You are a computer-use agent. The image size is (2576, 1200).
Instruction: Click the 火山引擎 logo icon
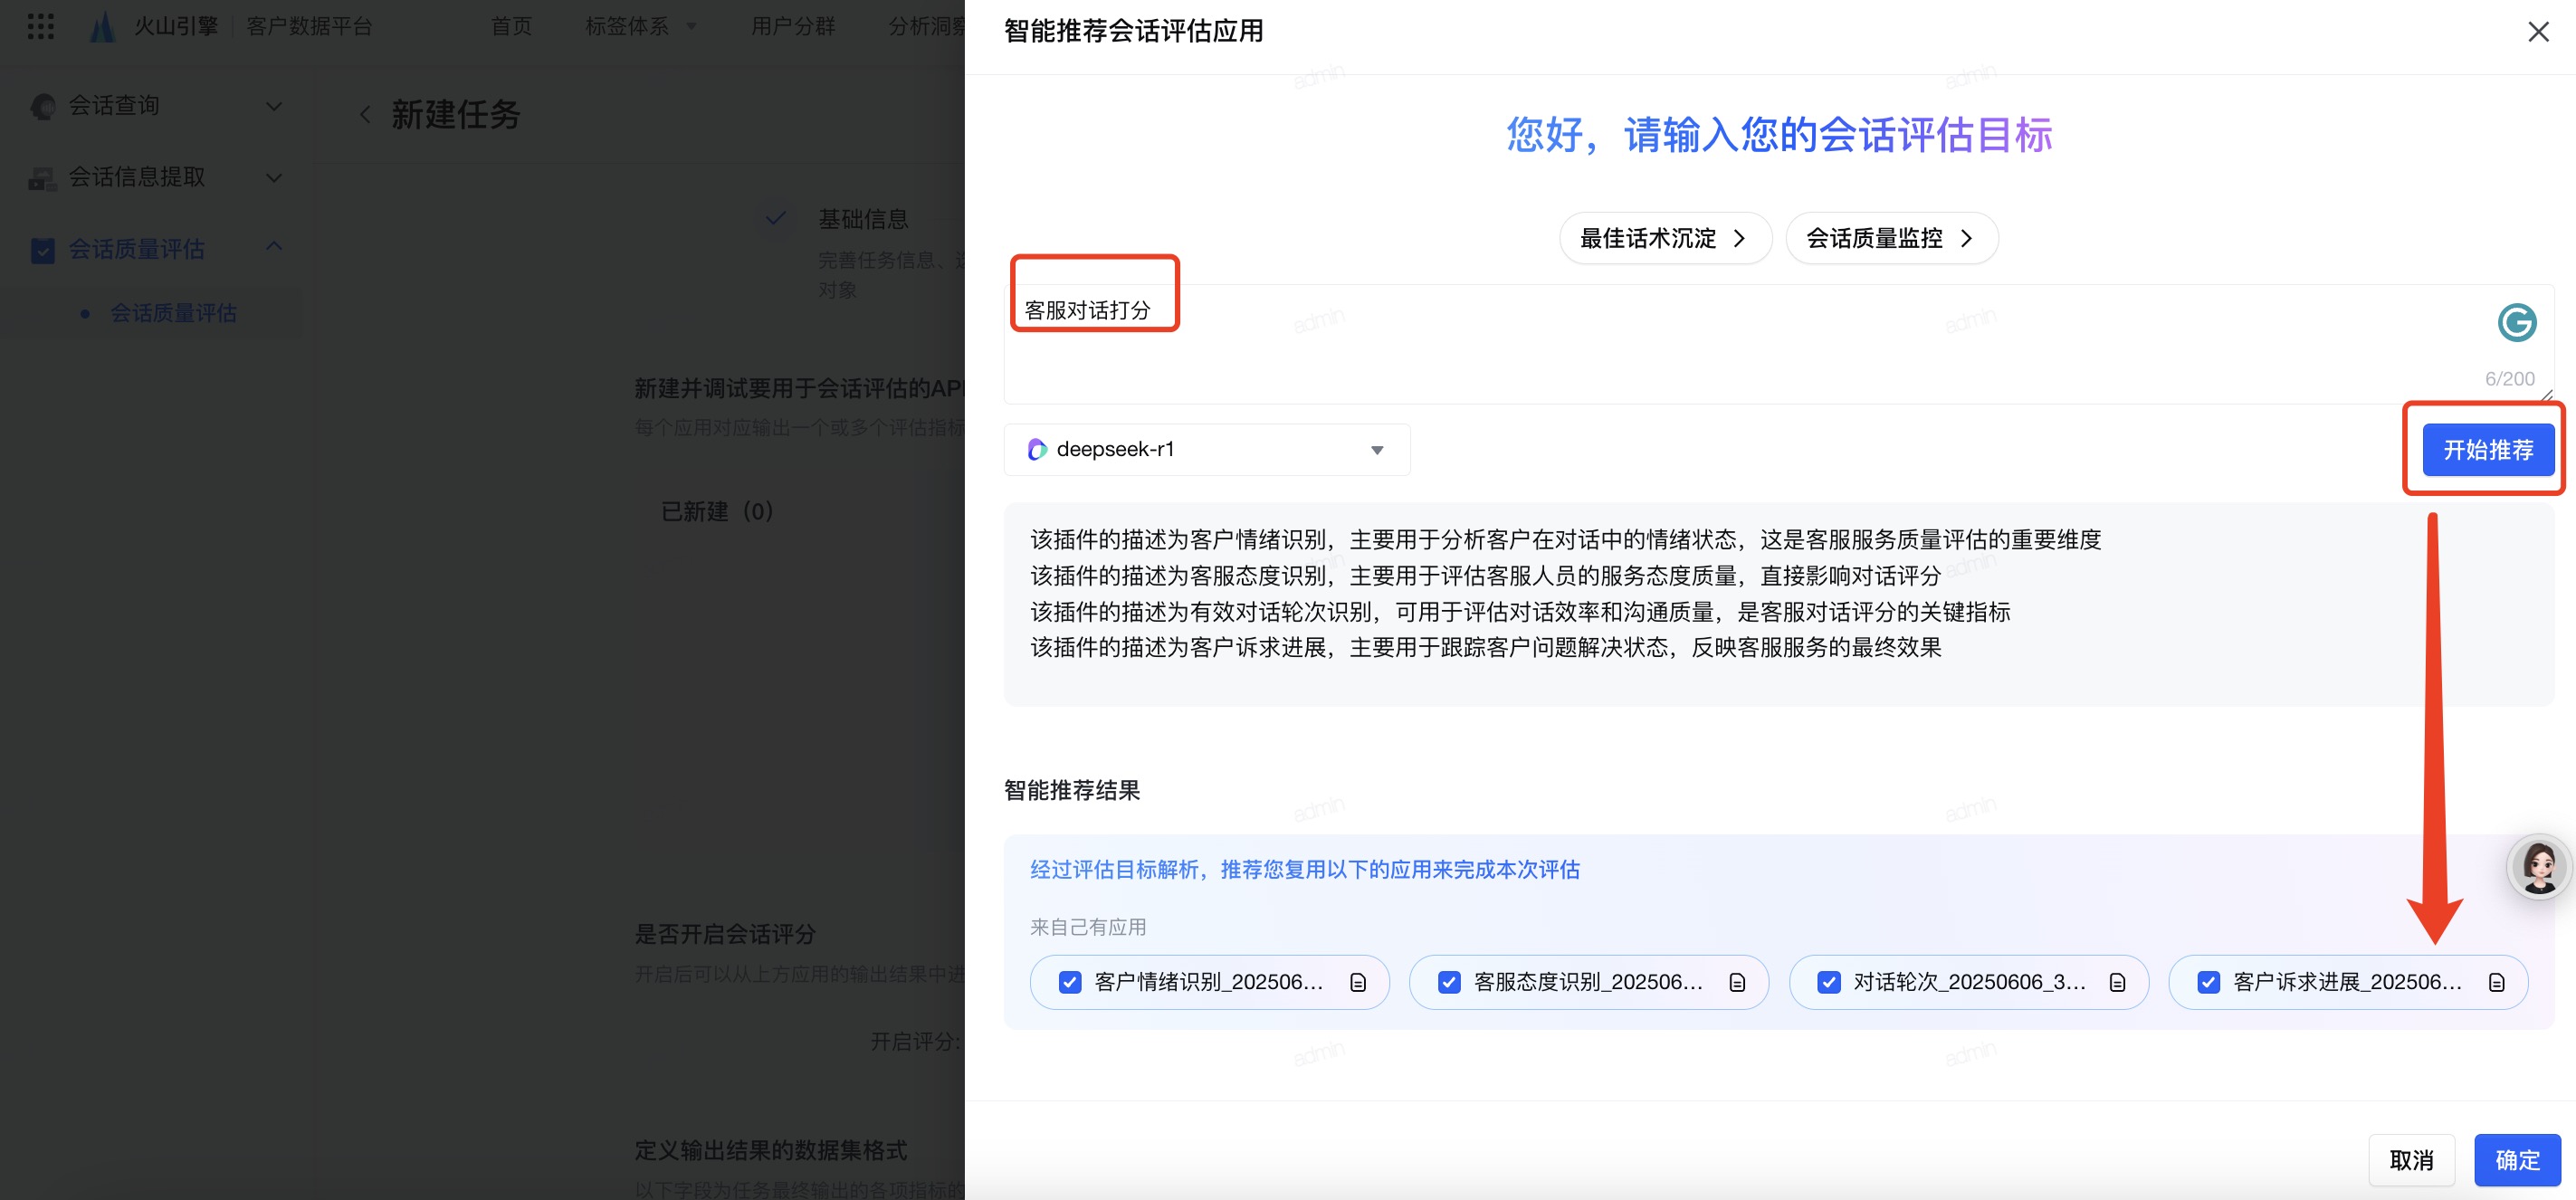click(x=102, y=26)
